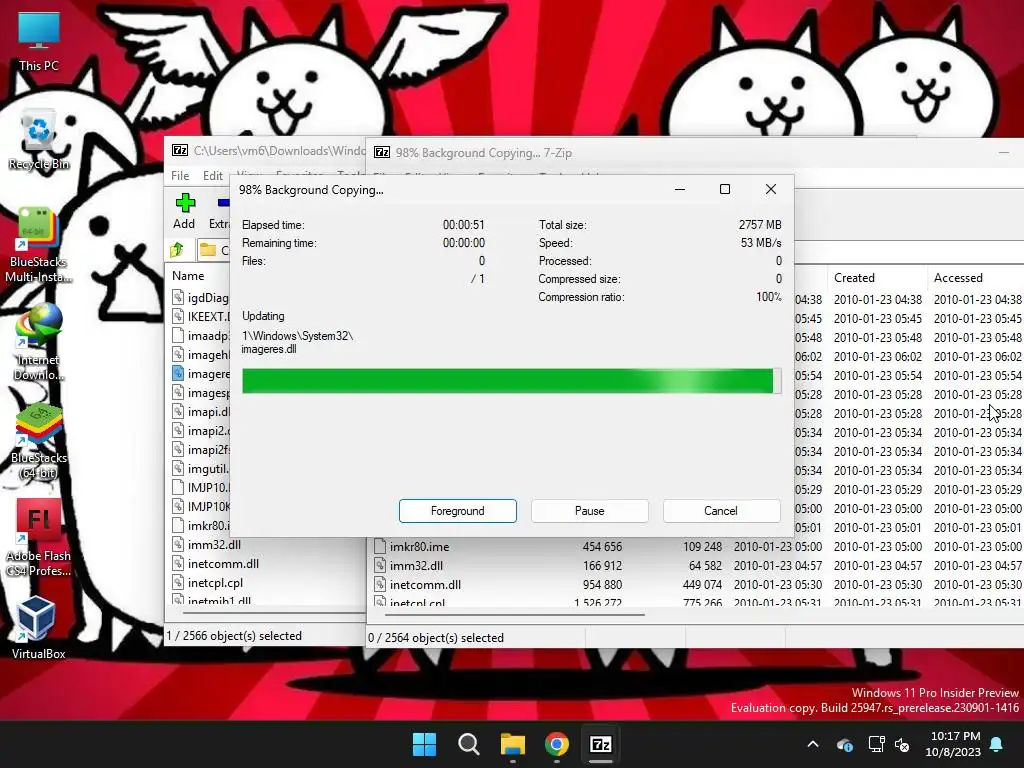Screen dimensions: 1024x768
Task: Click horizontal scrollbar in right 7-Zip window
Action: [x=515, y=615]
